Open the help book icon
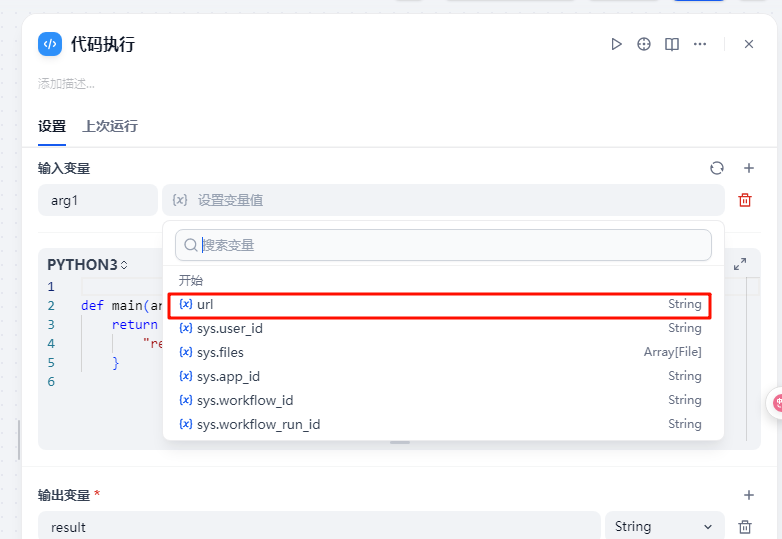This screenshot has width=782, height=539. (672, 44)
